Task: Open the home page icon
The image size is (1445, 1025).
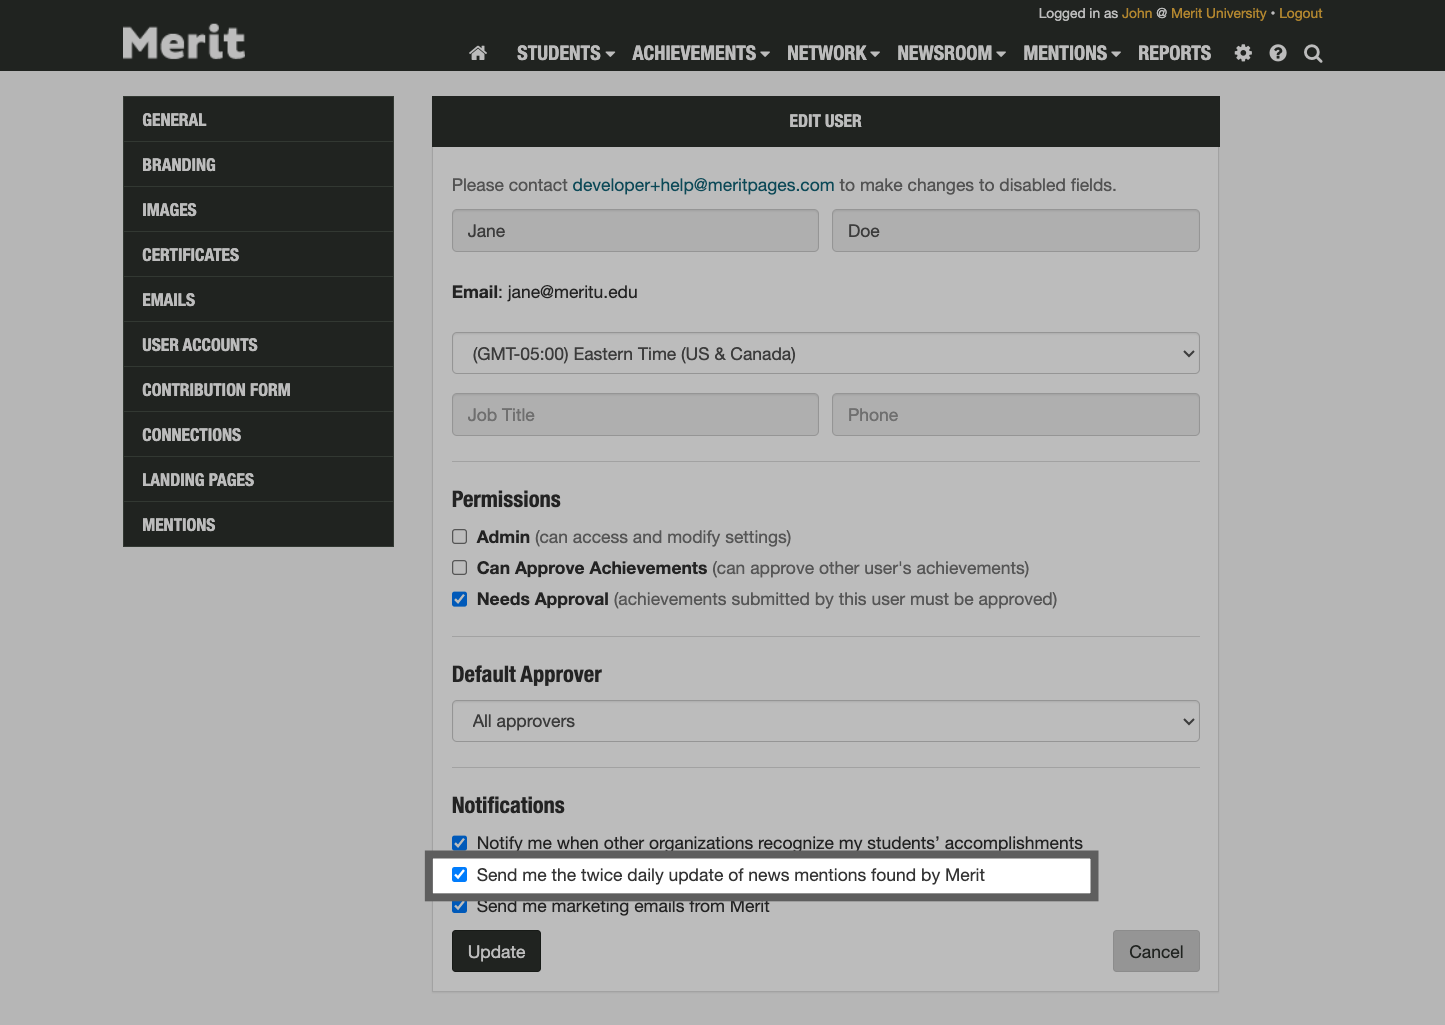Action: [x=477, y=53]
